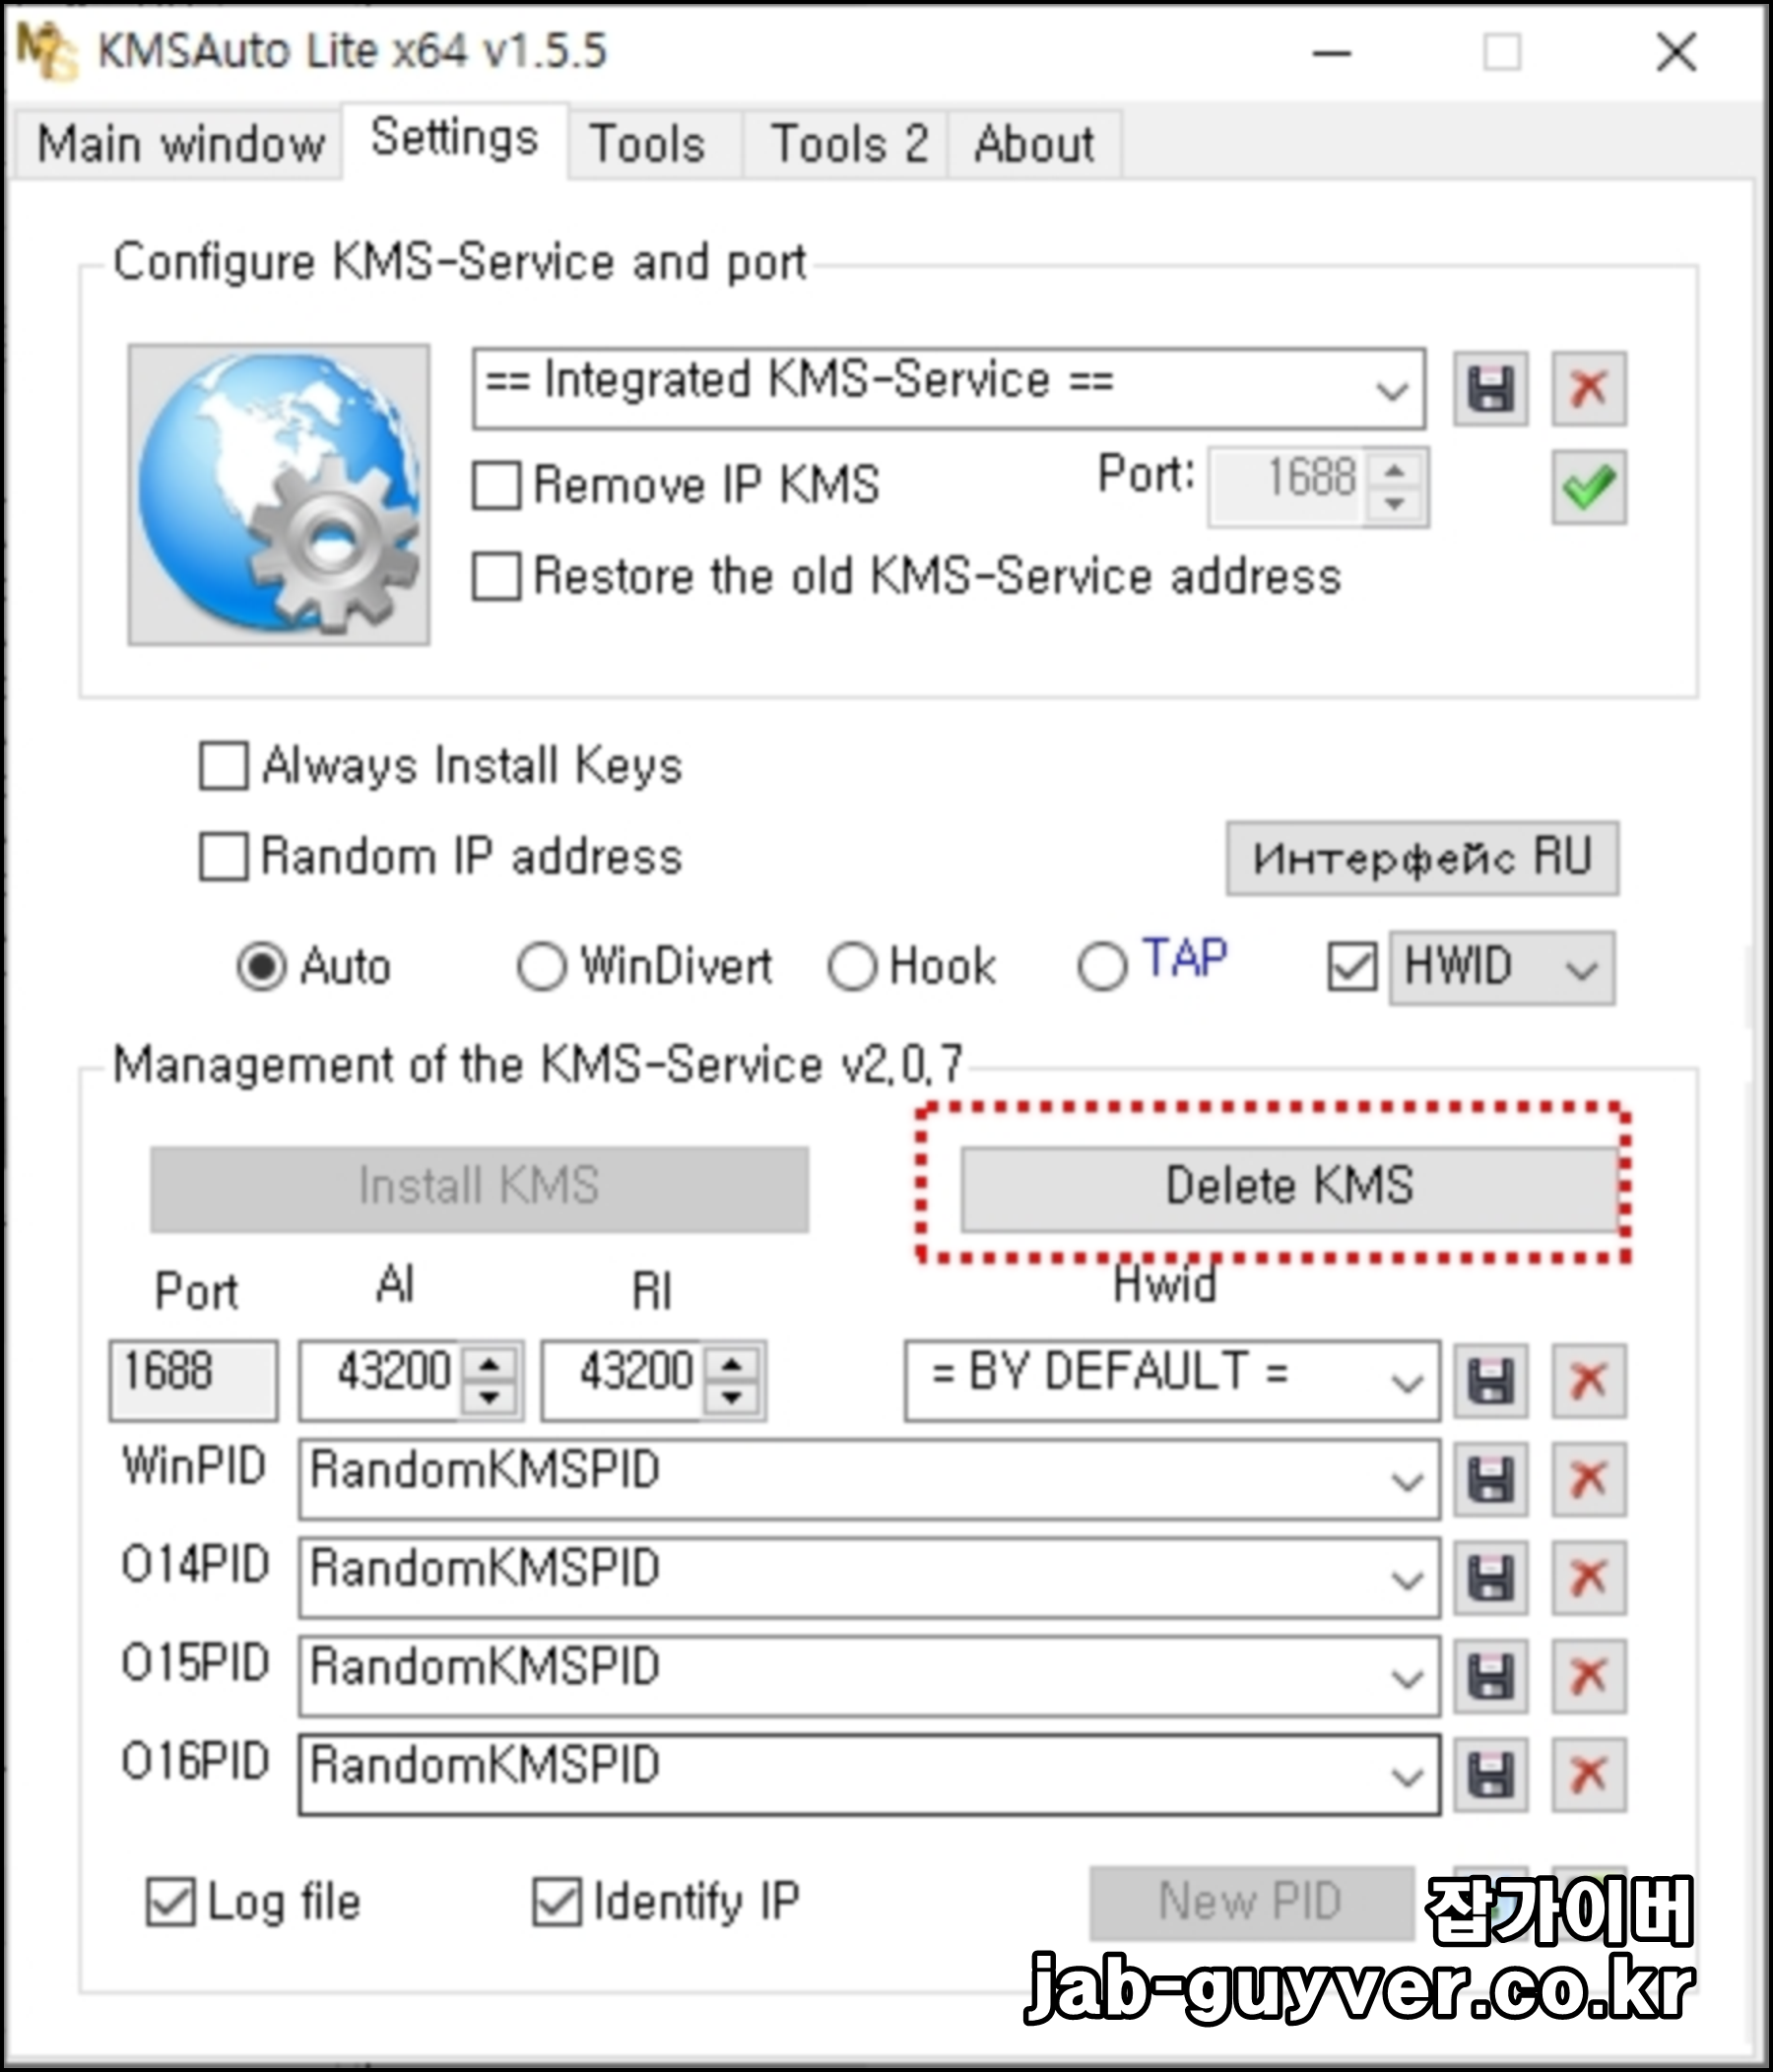Click the New PID button
Image resolution: width=1773 pixels, height=2072 pixels.
1250,1901
